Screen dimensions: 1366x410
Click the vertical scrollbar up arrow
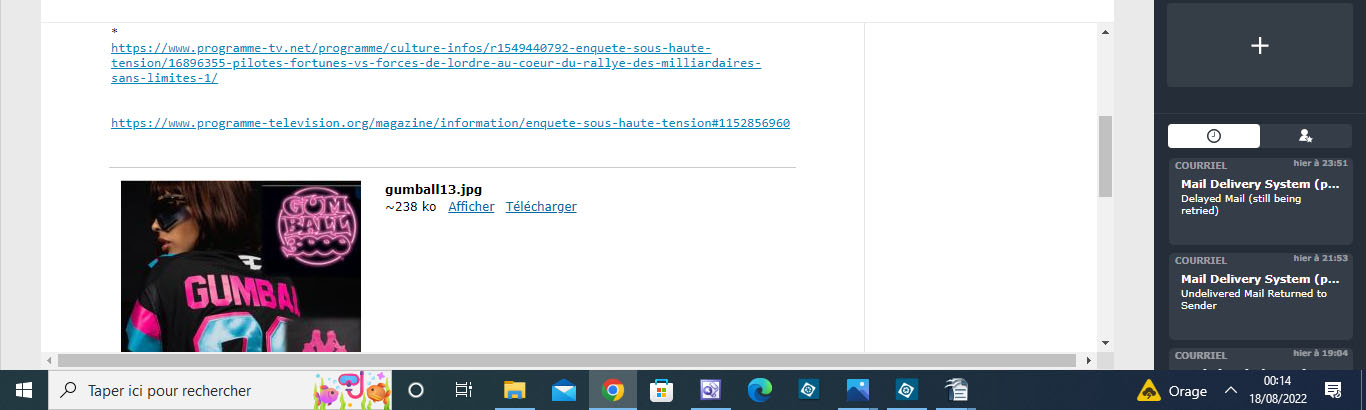tap(1105, 32)
